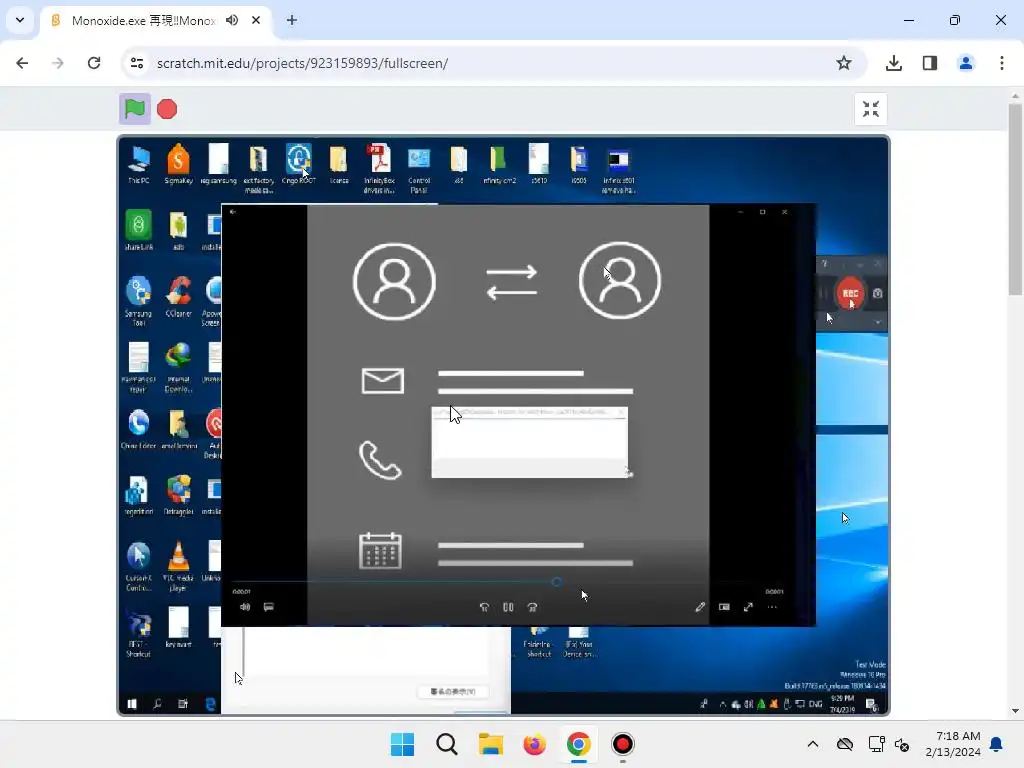Click Kingo ROOT icon on the stage desktop
1024x768 pixels.
(x=298, y=165)
